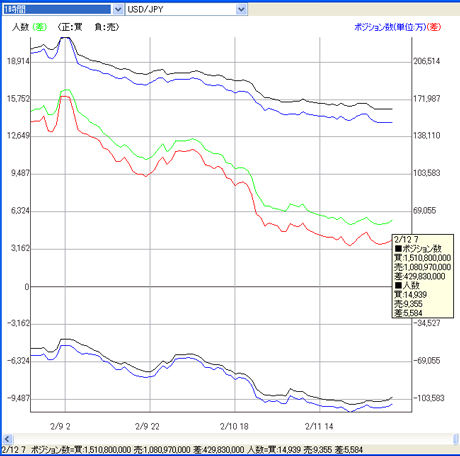Click the right axis value -34,527

pos(427,323)
